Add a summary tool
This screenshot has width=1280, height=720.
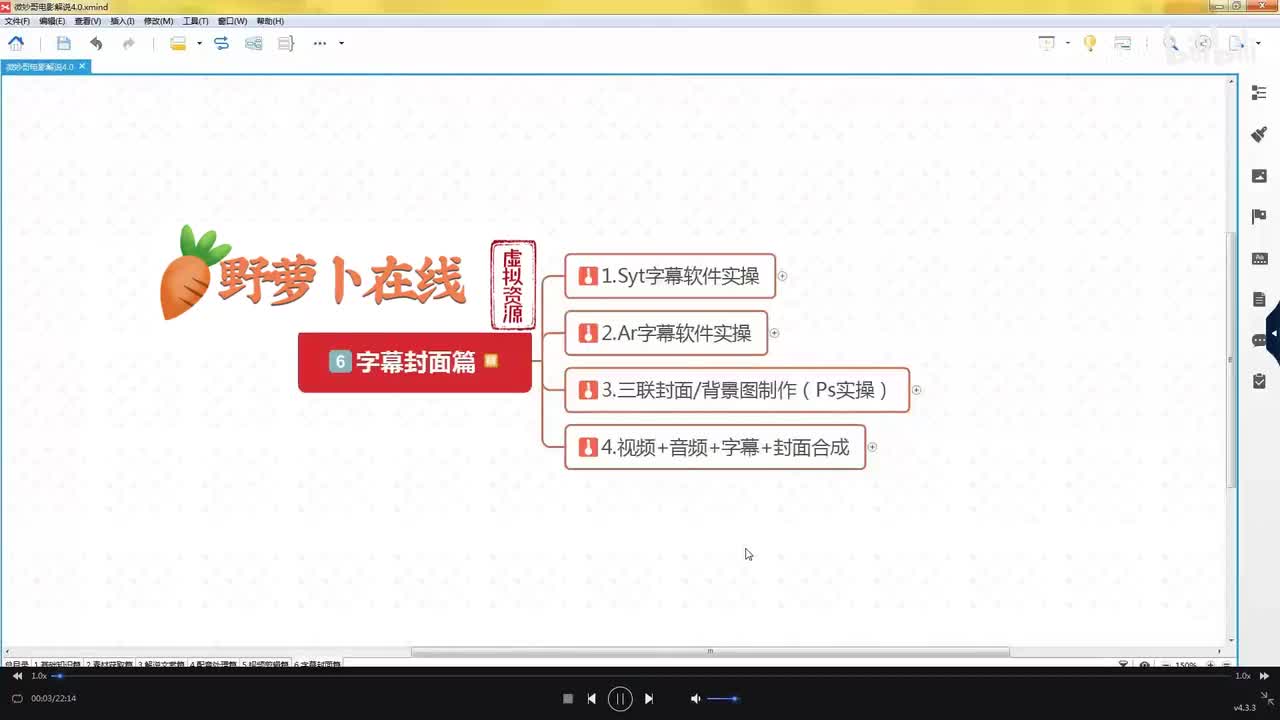(286, 43)
